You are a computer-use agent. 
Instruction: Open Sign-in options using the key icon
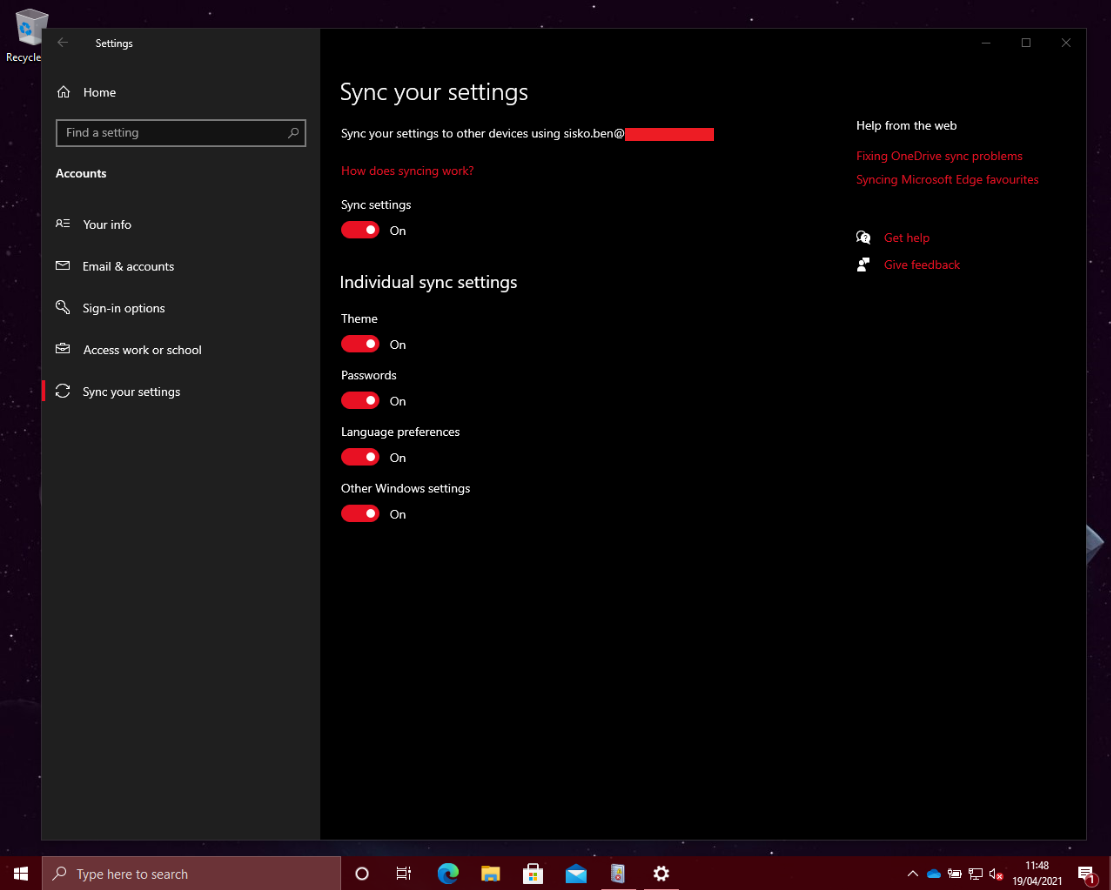click(x=62, y=308)
